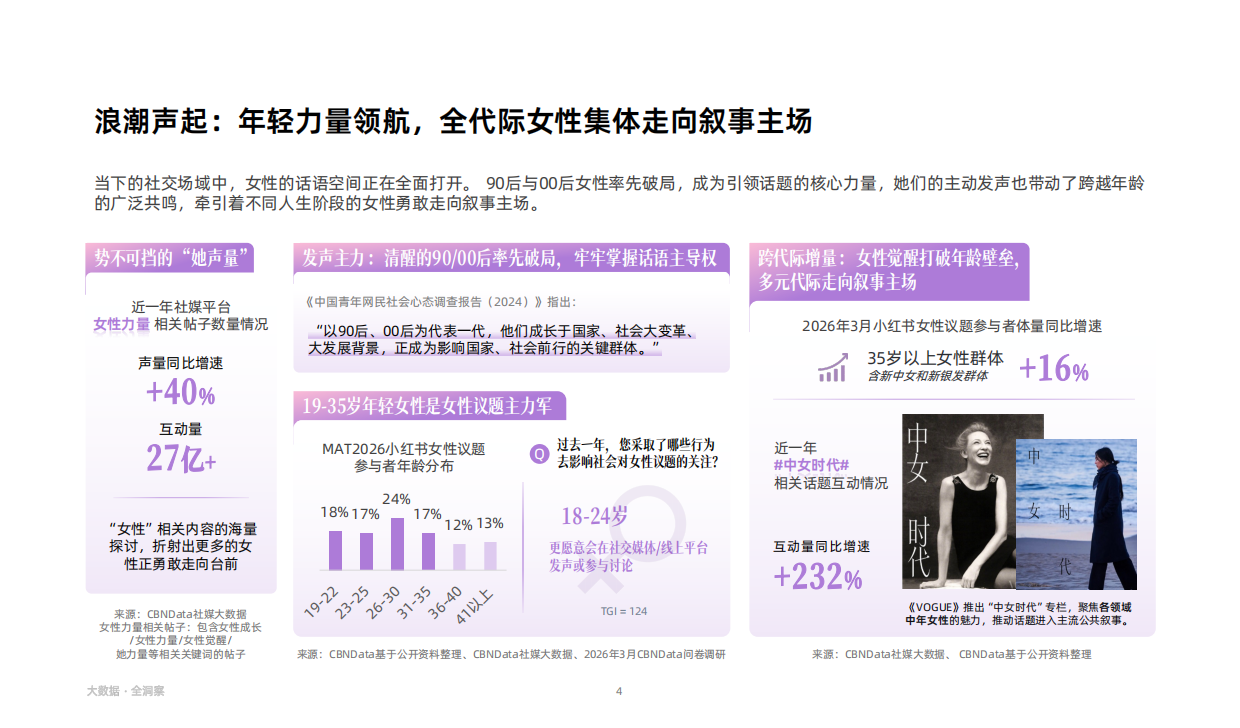Click the label 互动量同比增速

[822, 546]
